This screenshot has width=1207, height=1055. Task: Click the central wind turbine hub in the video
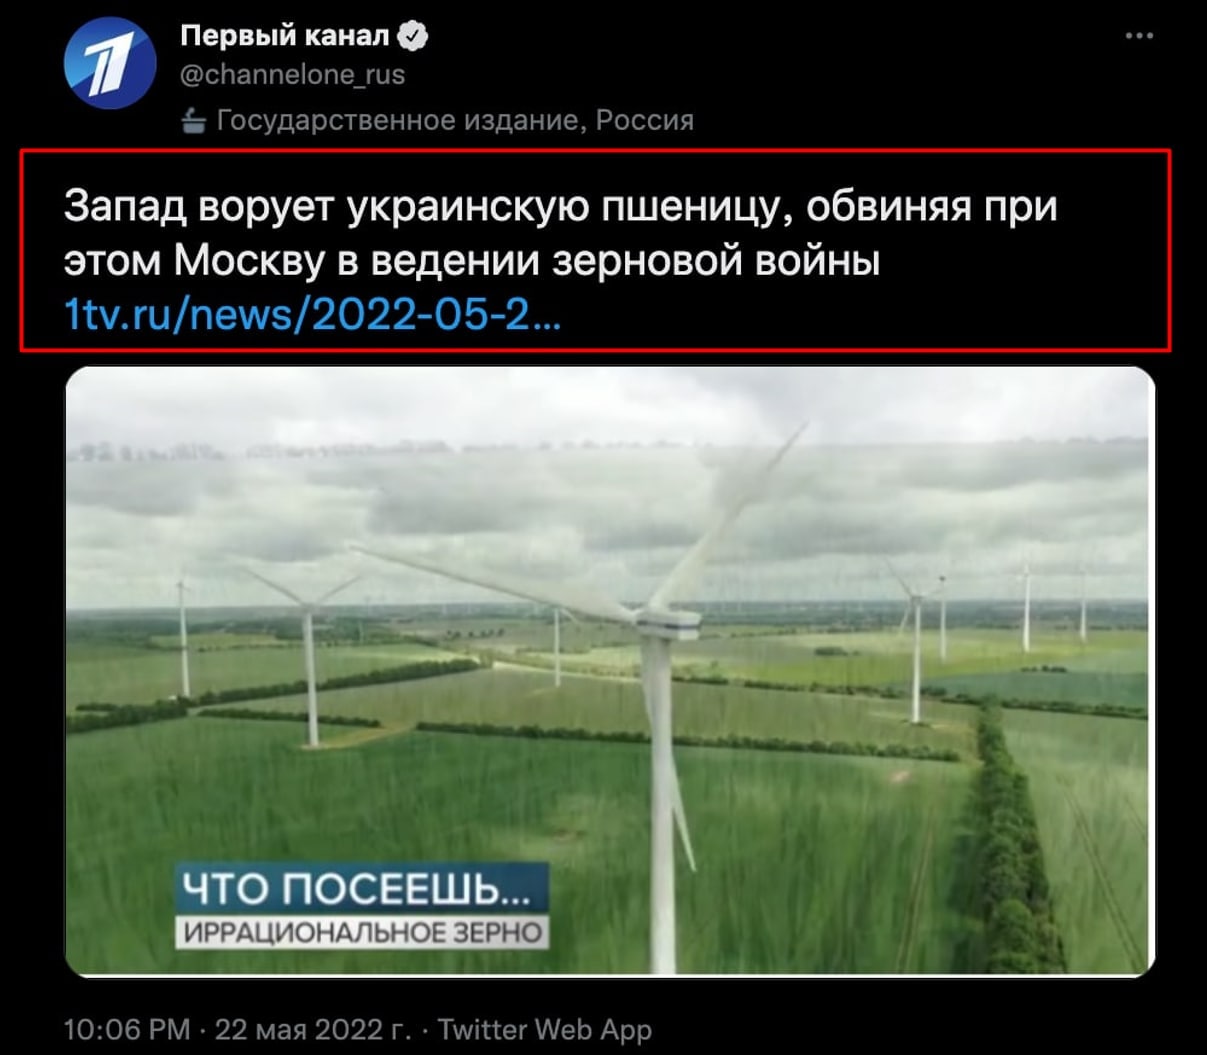point(668,624)
